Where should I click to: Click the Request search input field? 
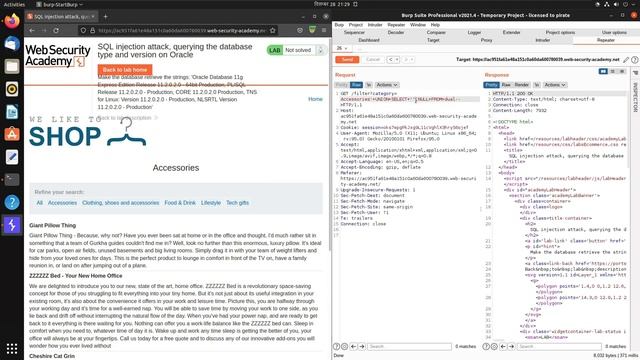[x=409, y=347]
